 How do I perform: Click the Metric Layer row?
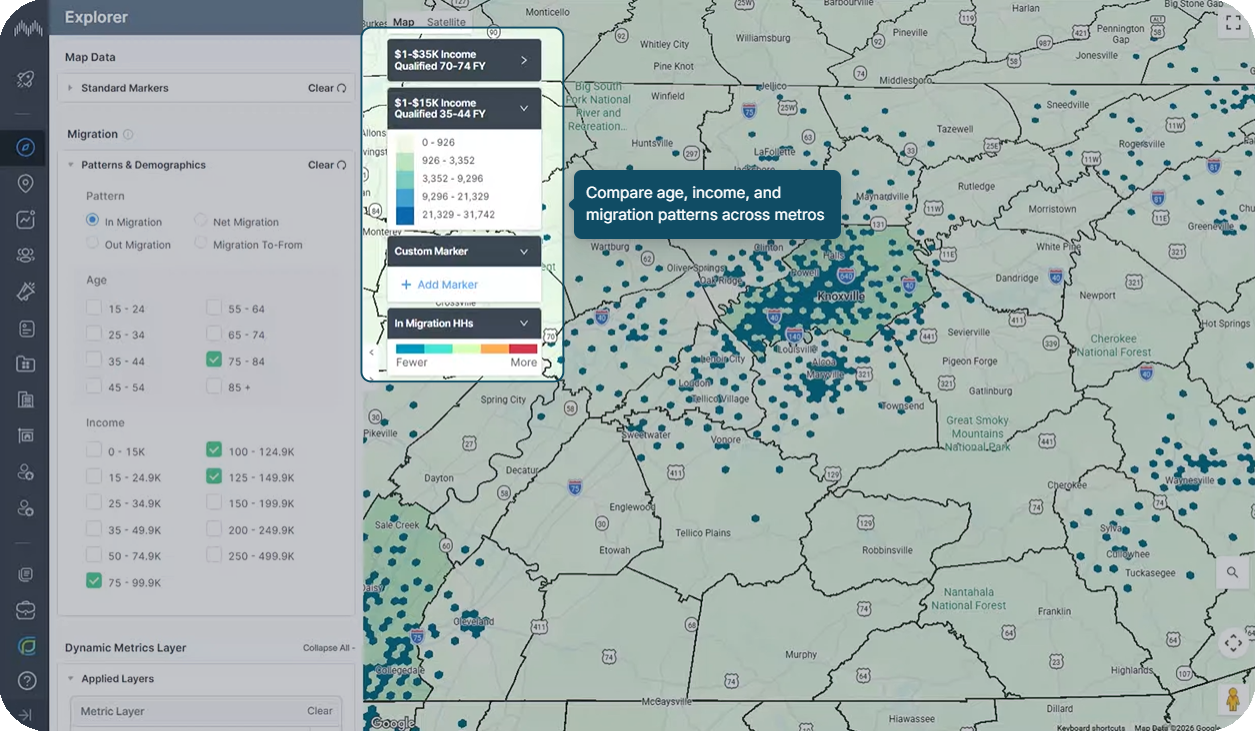pyautogui.click(x=206, y=712)
